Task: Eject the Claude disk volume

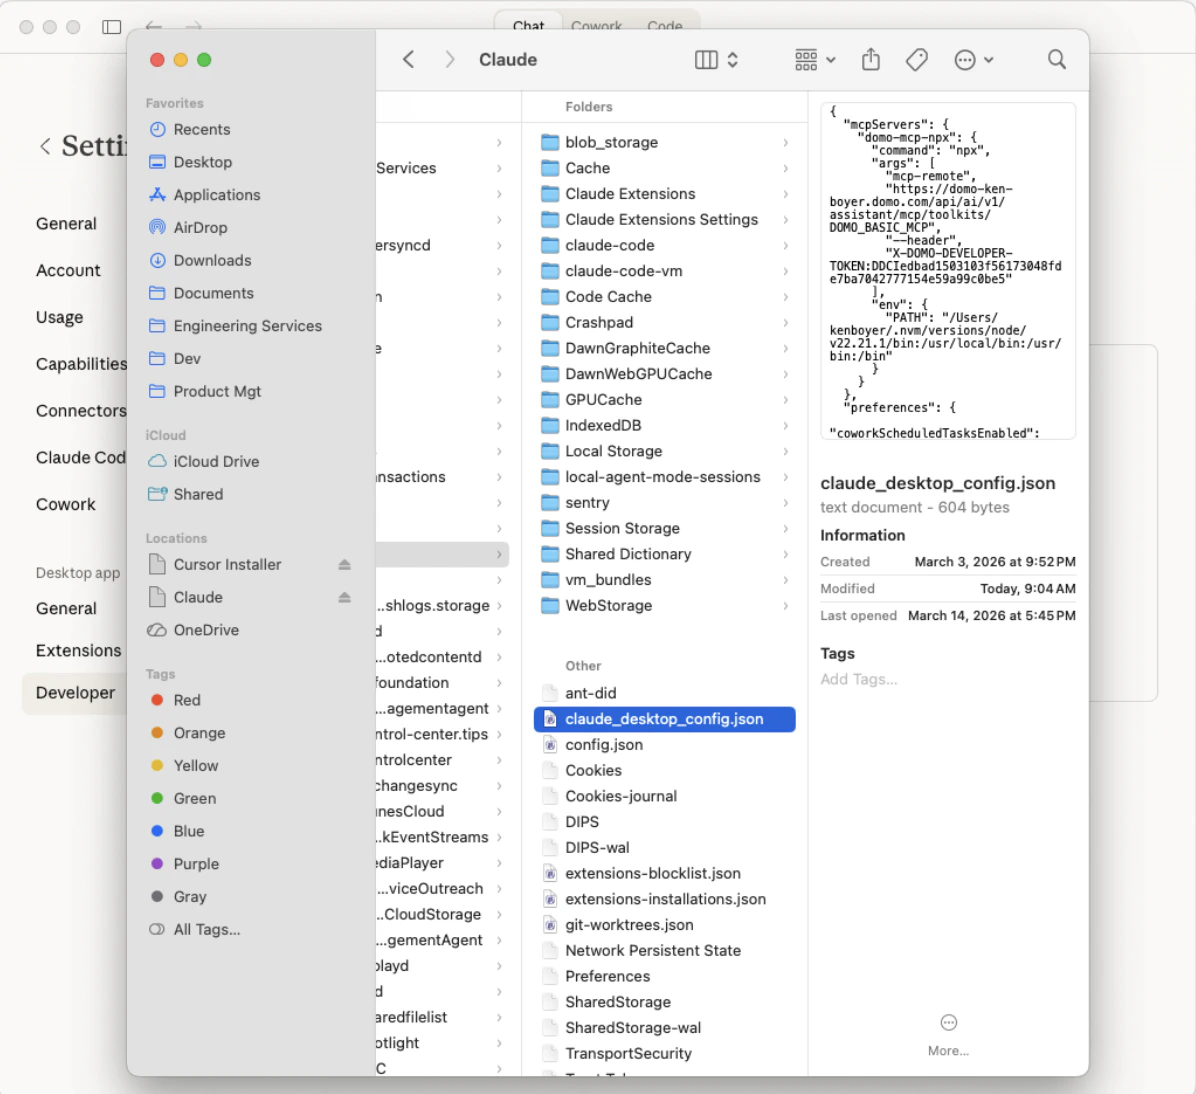Action: (344, 598)
